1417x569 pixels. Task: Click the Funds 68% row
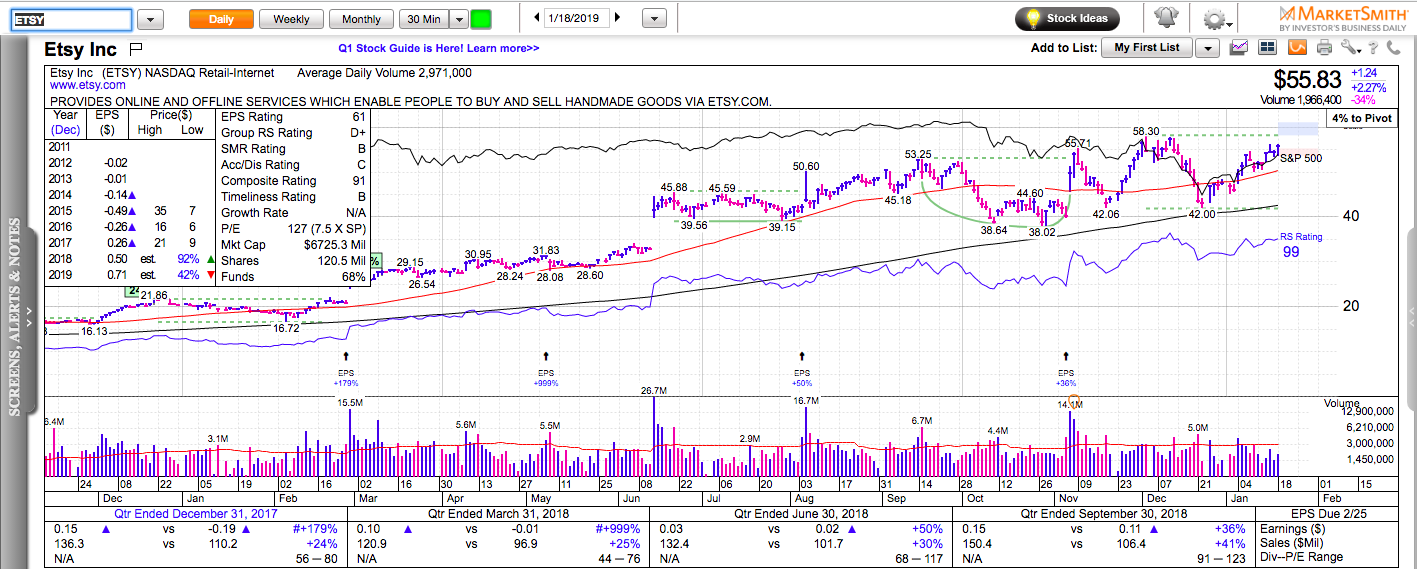[x=293, y=277]
